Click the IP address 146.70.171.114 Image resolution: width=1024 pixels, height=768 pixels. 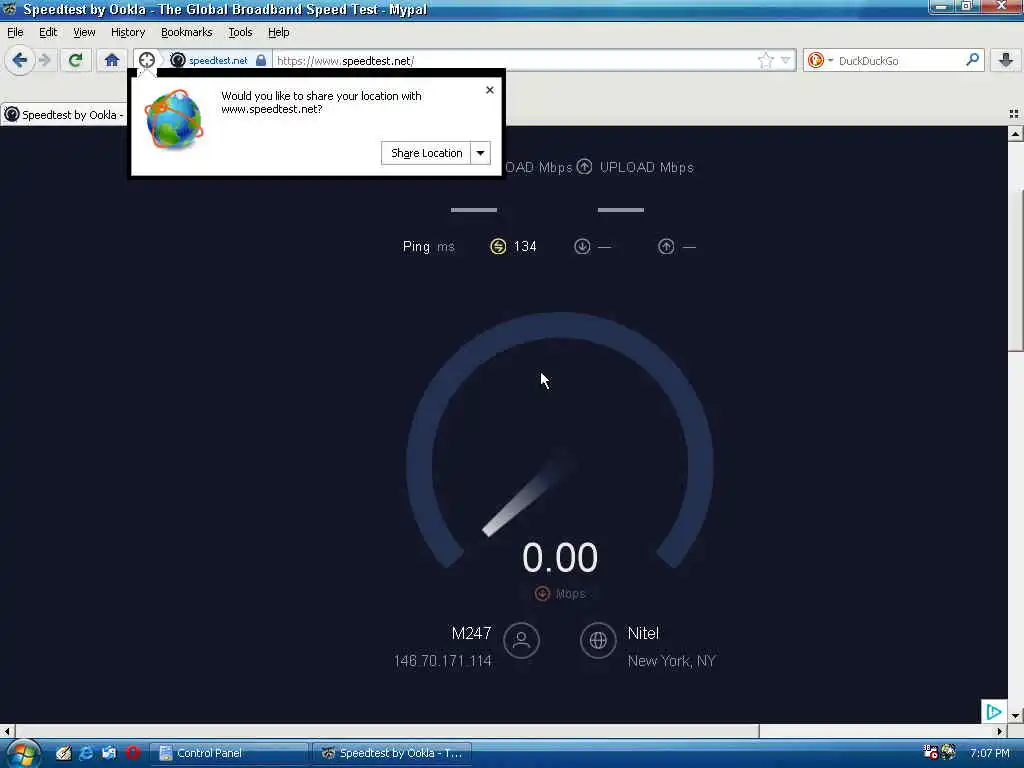(443, 662)
